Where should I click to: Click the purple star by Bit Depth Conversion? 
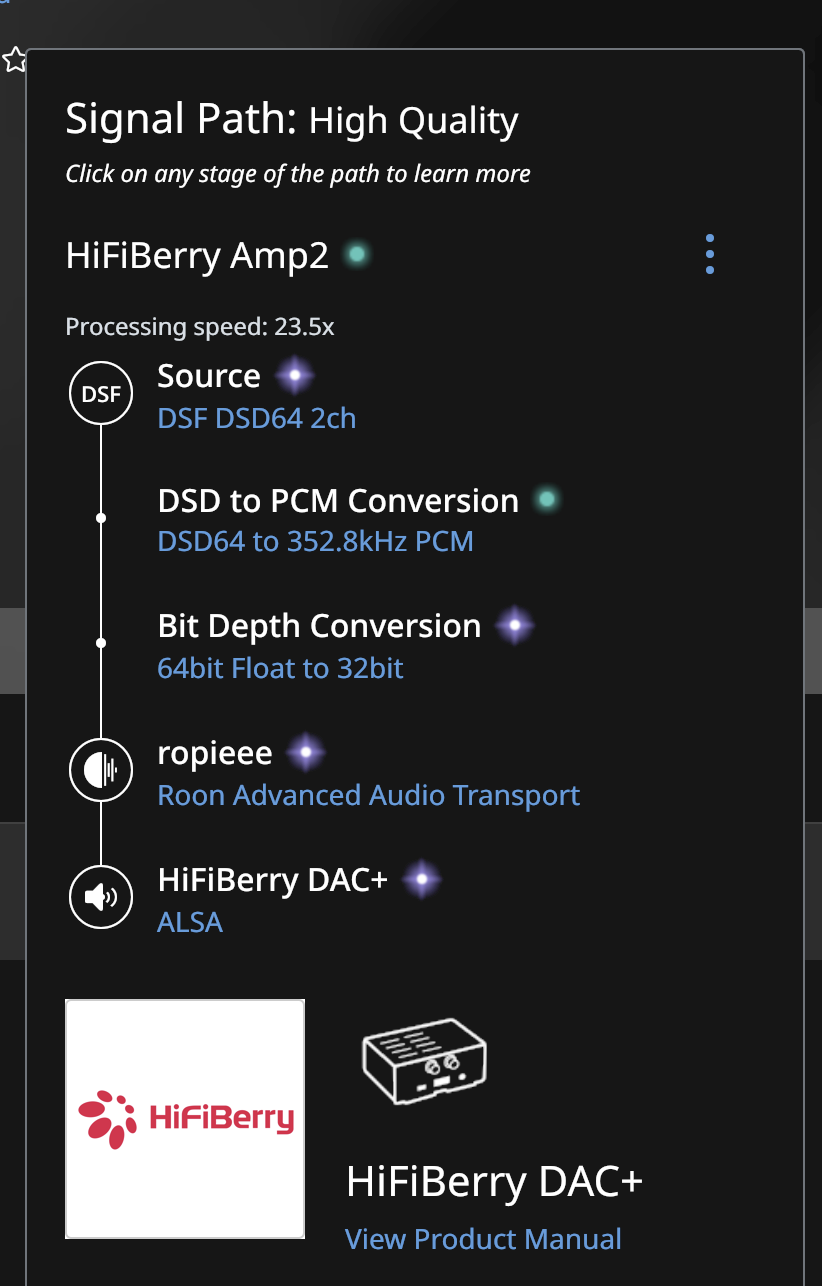pyautogui.click(x=515, y=626)
